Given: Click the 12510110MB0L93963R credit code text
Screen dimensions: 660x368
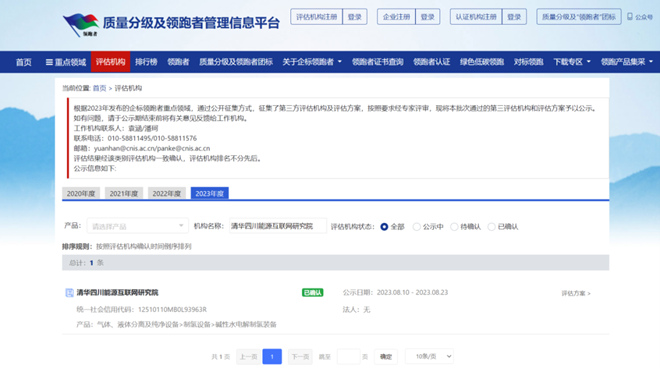Looking at the screenshot, I should pos(172,309).
